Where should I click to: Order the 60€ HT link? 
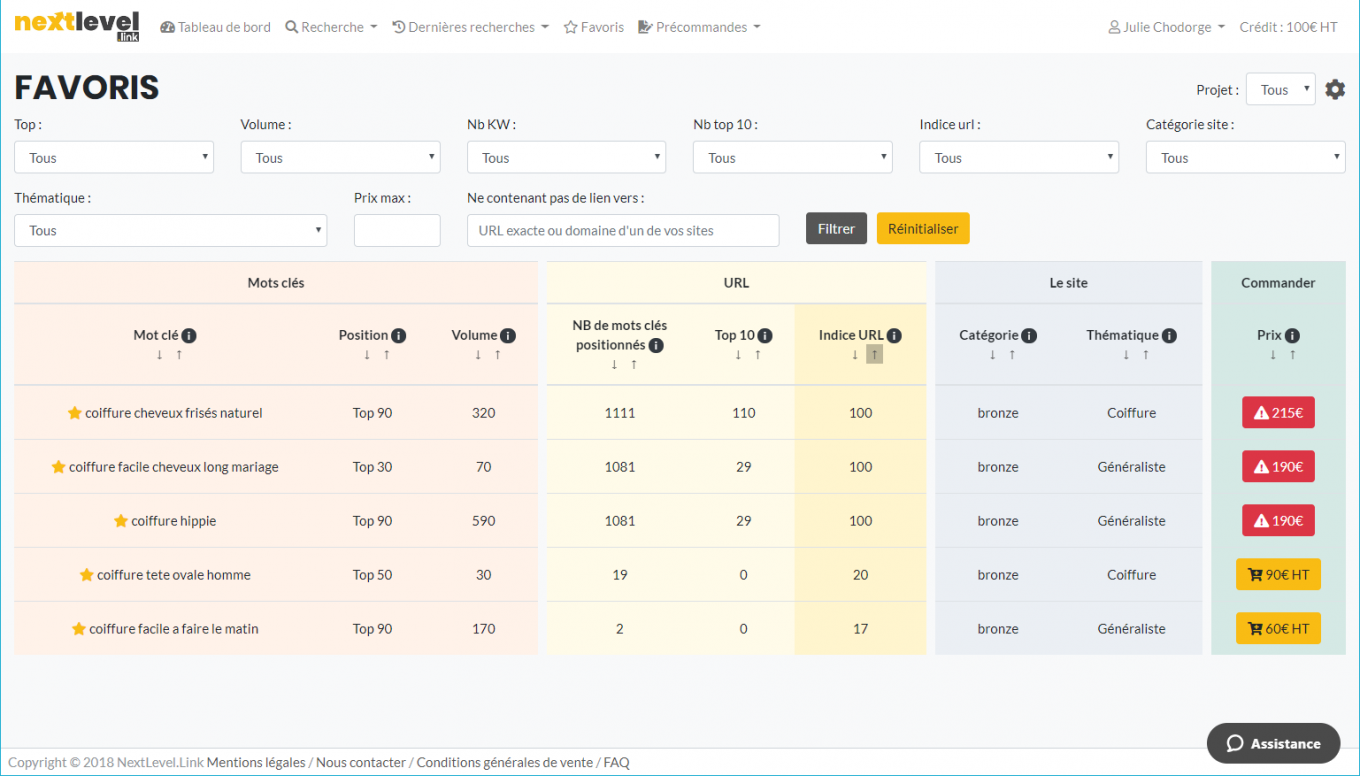click(x=1278, y=628)
